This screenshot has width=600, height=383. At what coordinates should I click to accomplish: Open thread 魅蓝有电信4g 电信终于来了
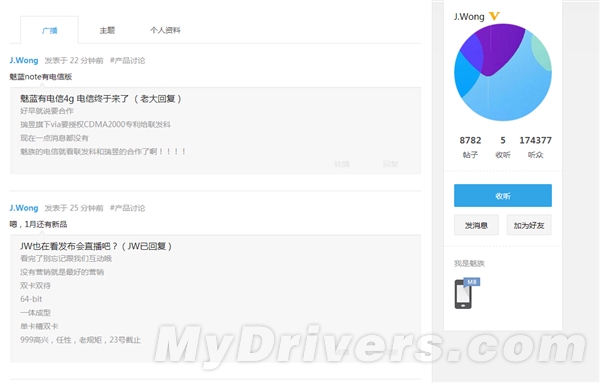pos(101,99)
